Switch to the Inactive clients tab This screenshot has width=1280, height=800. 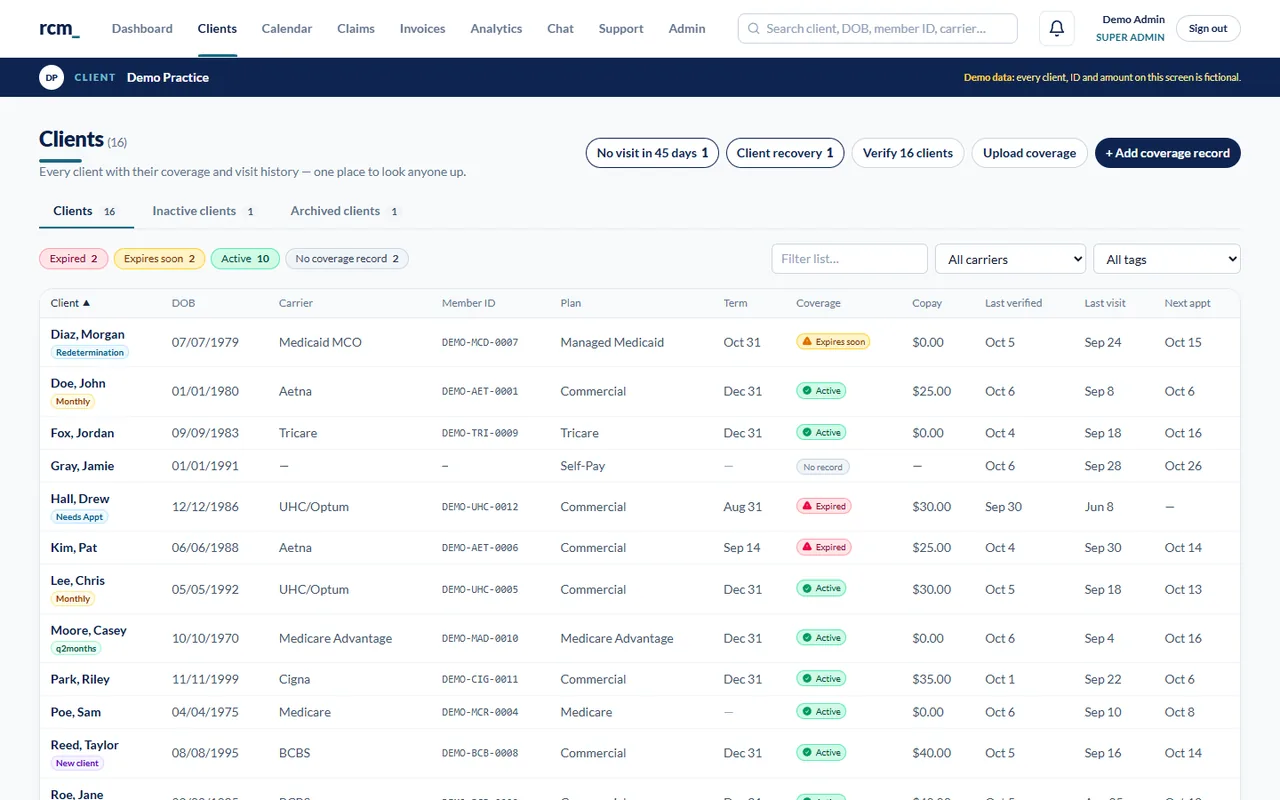point(203,211)
